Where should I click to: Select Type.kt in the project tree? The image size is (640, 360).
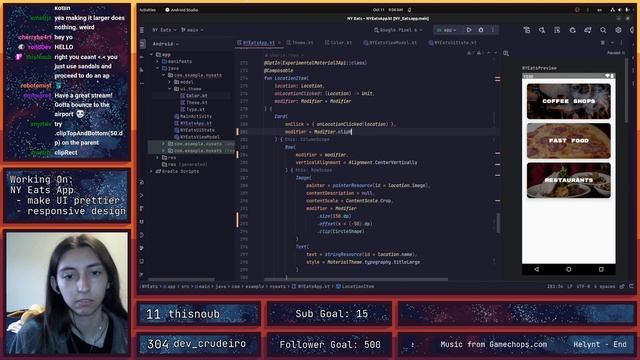tap(193, 109)
